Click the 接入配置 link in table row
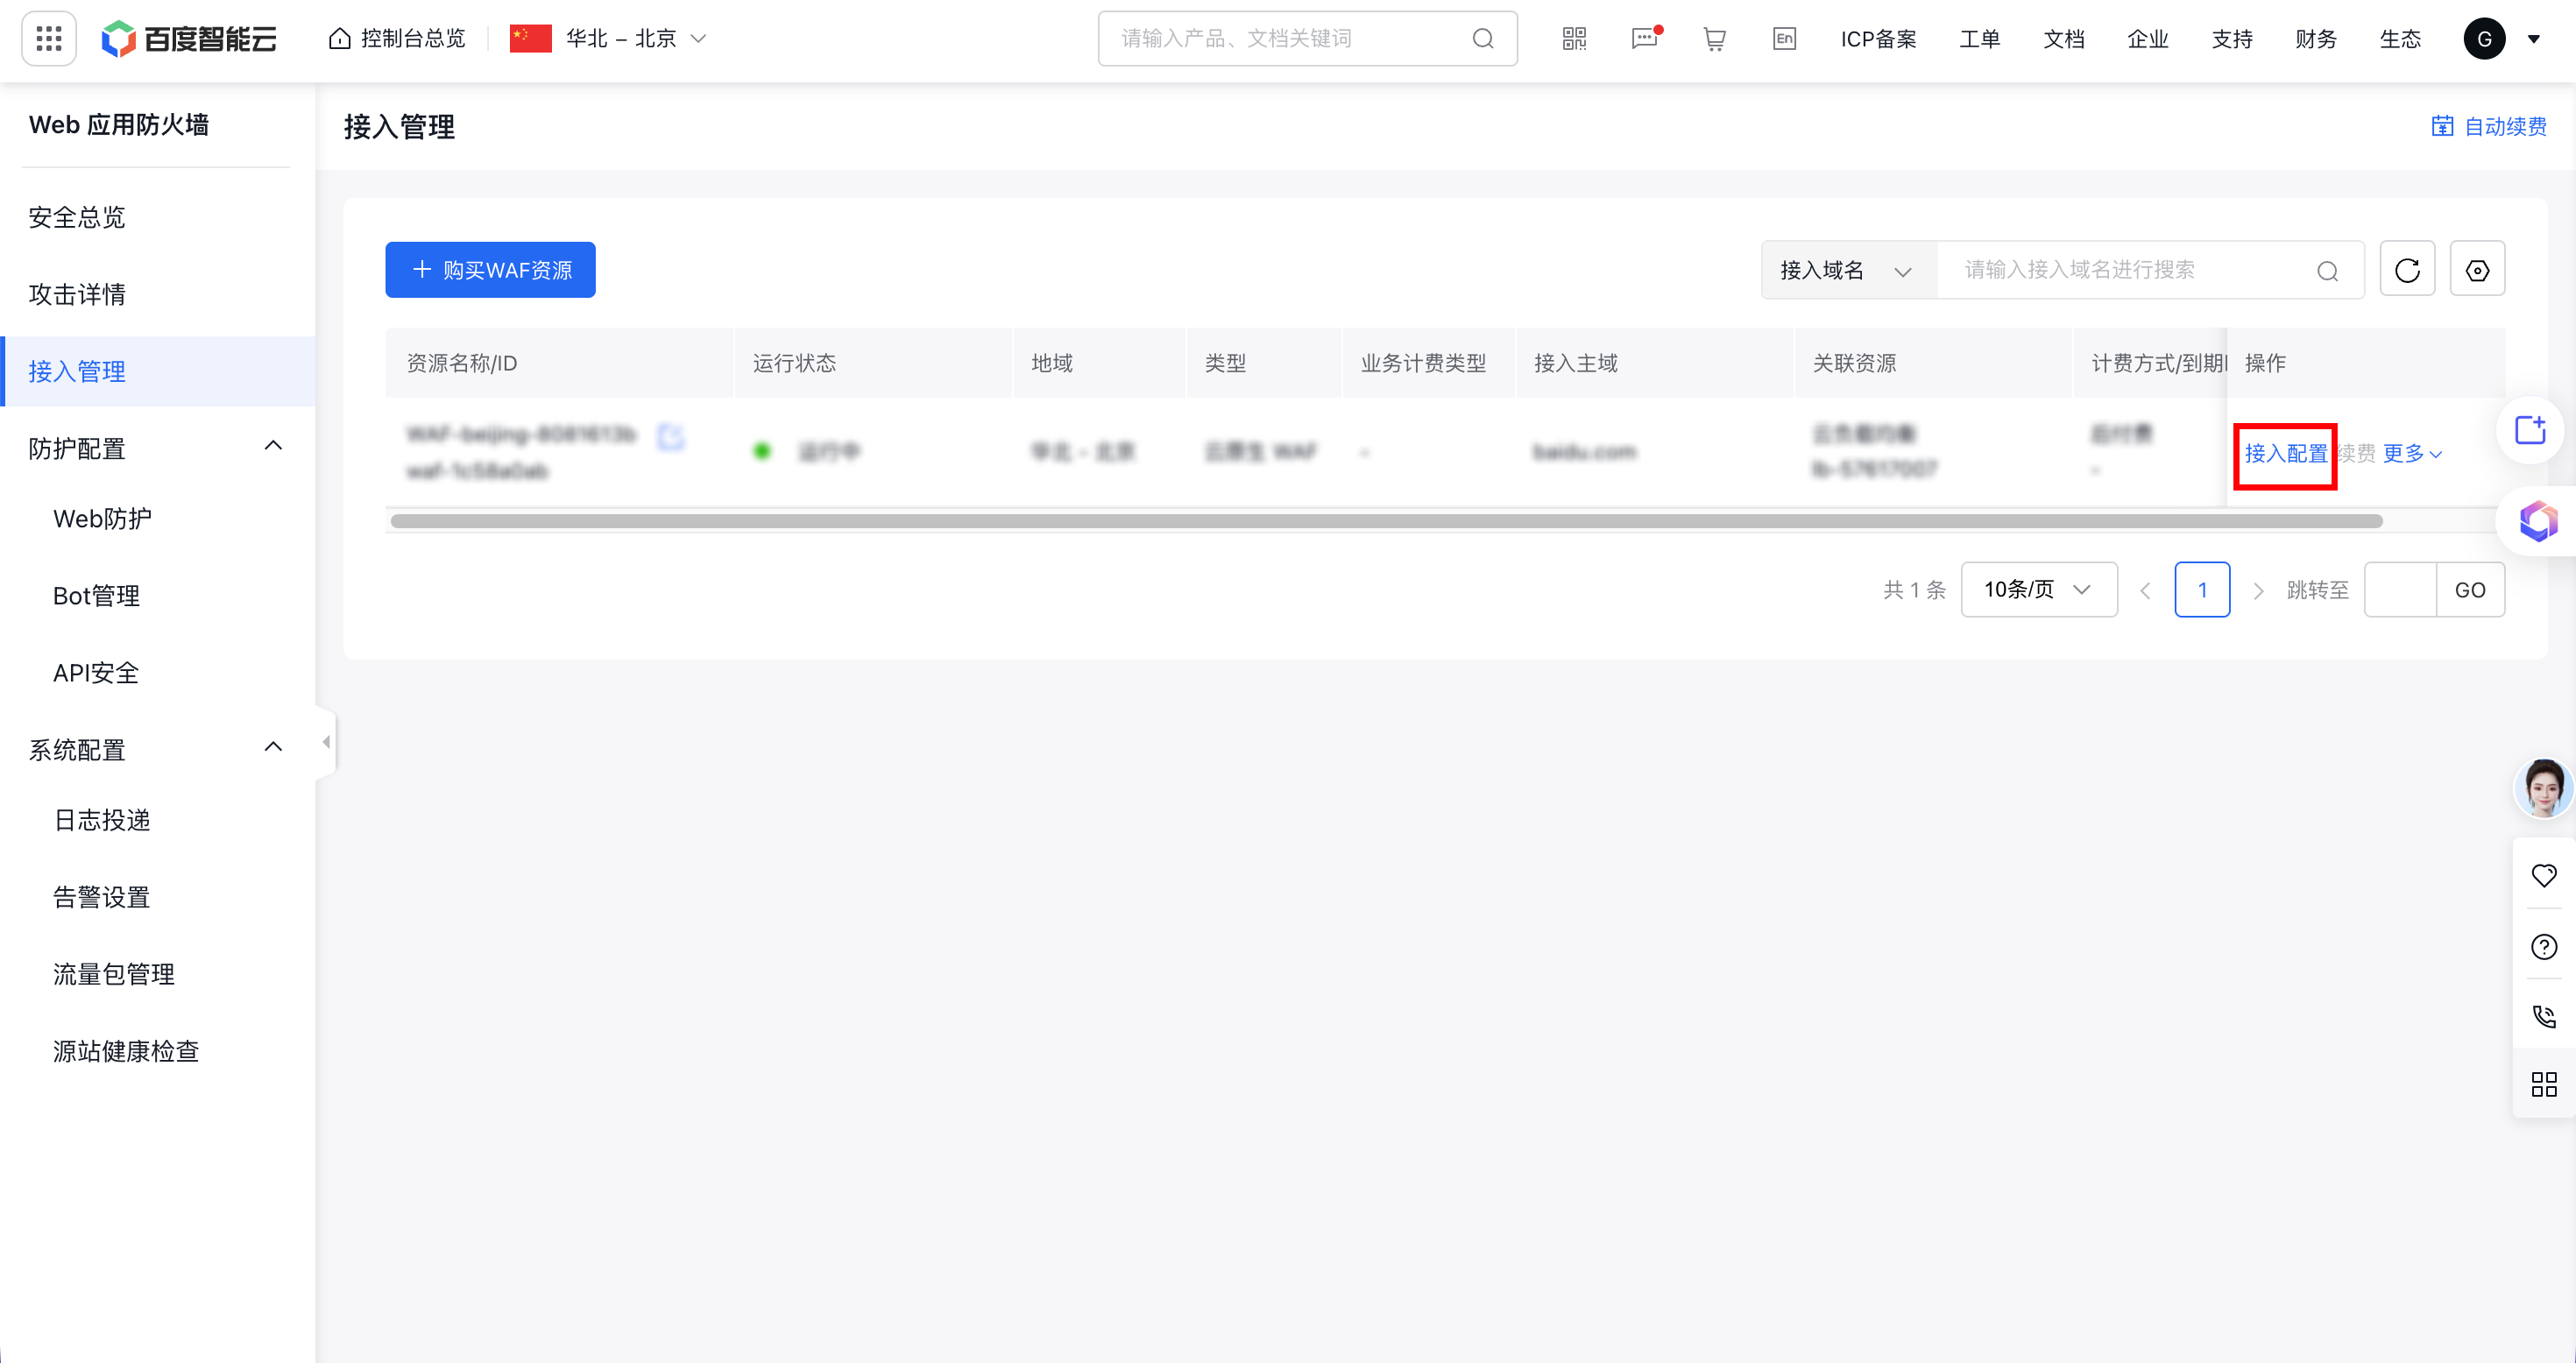The height and width of the screenshot is (1363, 2576). pos(2285,454)
